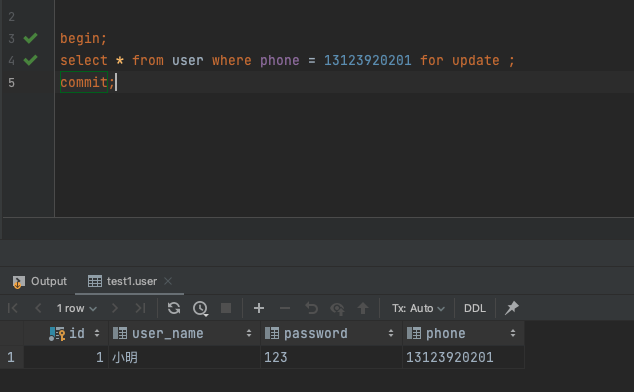Screen dimensions: 634x392
Task: Click the stop query square button
Action: pos(226,308)
